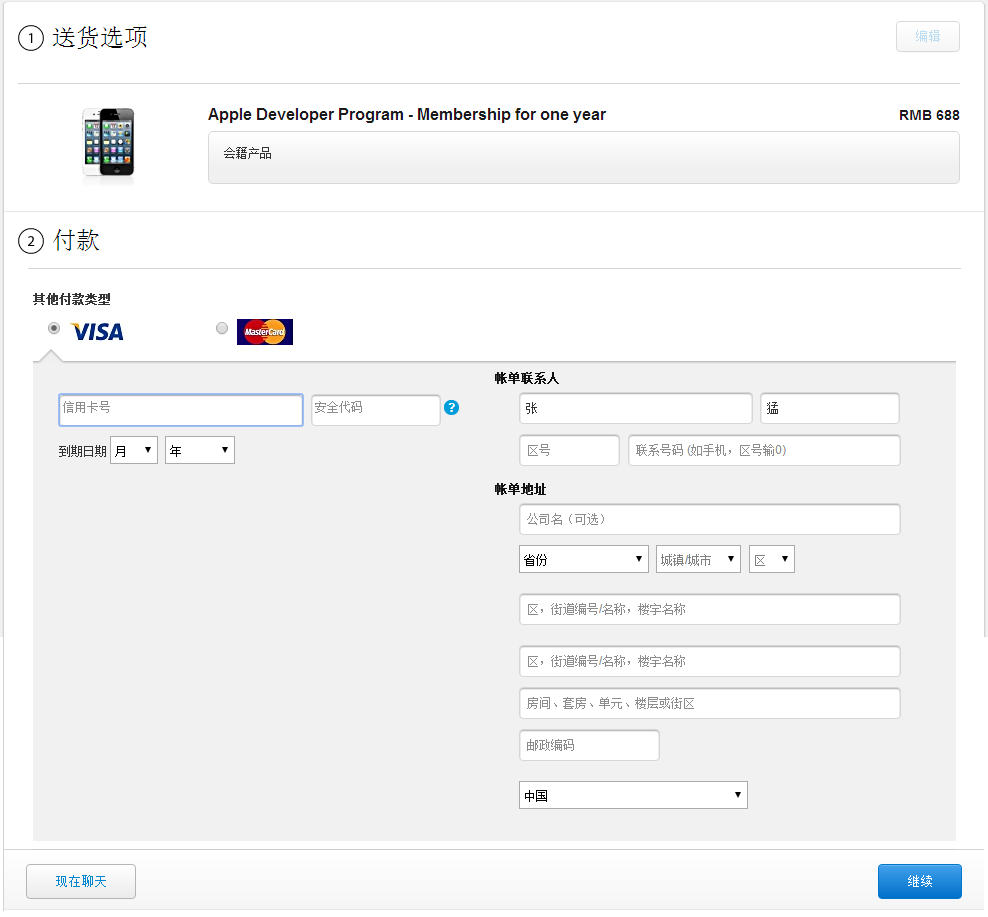Click the 现在聊天 chat now button
988x917 pixels.
point(81,882)
